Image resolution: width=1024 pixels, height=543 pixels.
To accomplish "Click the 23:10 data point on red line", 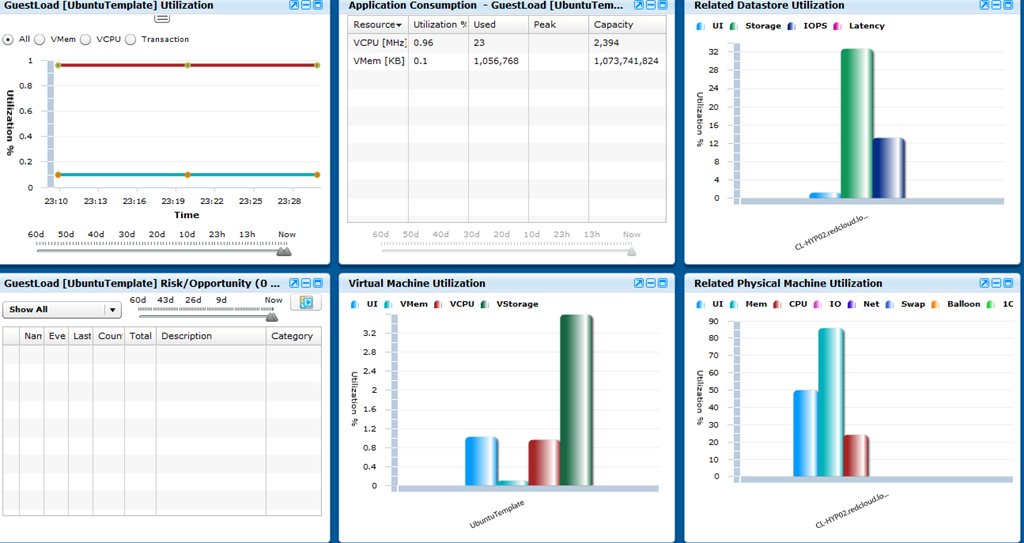I will (58, 65).
